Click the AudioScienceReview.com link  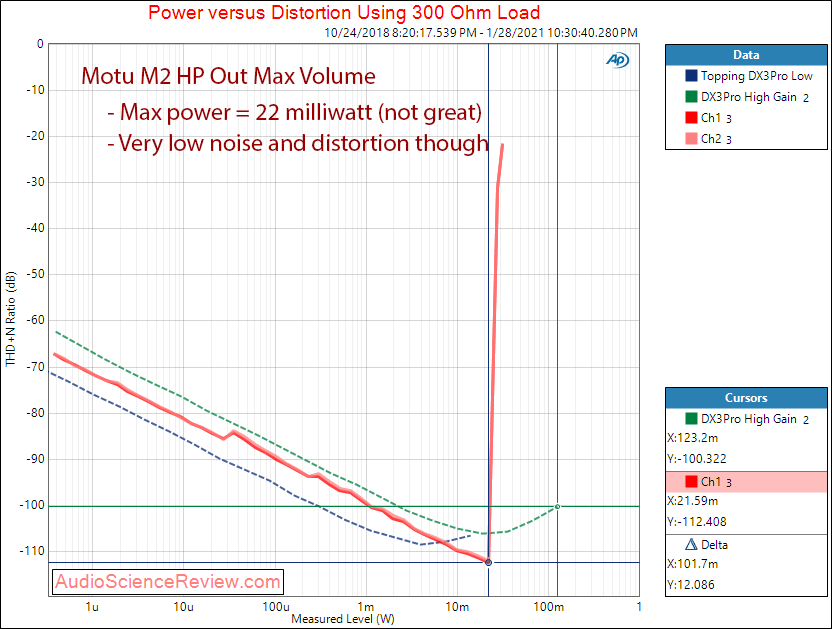[x=168, y=582]
